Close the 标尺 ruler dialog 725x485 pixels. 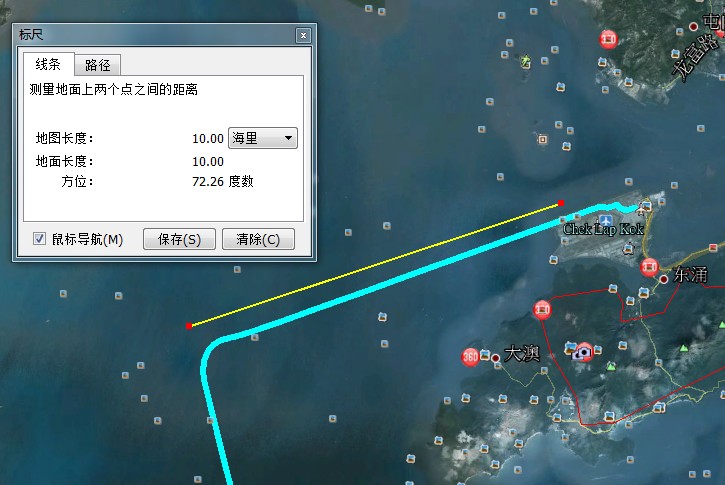[303, 35]
